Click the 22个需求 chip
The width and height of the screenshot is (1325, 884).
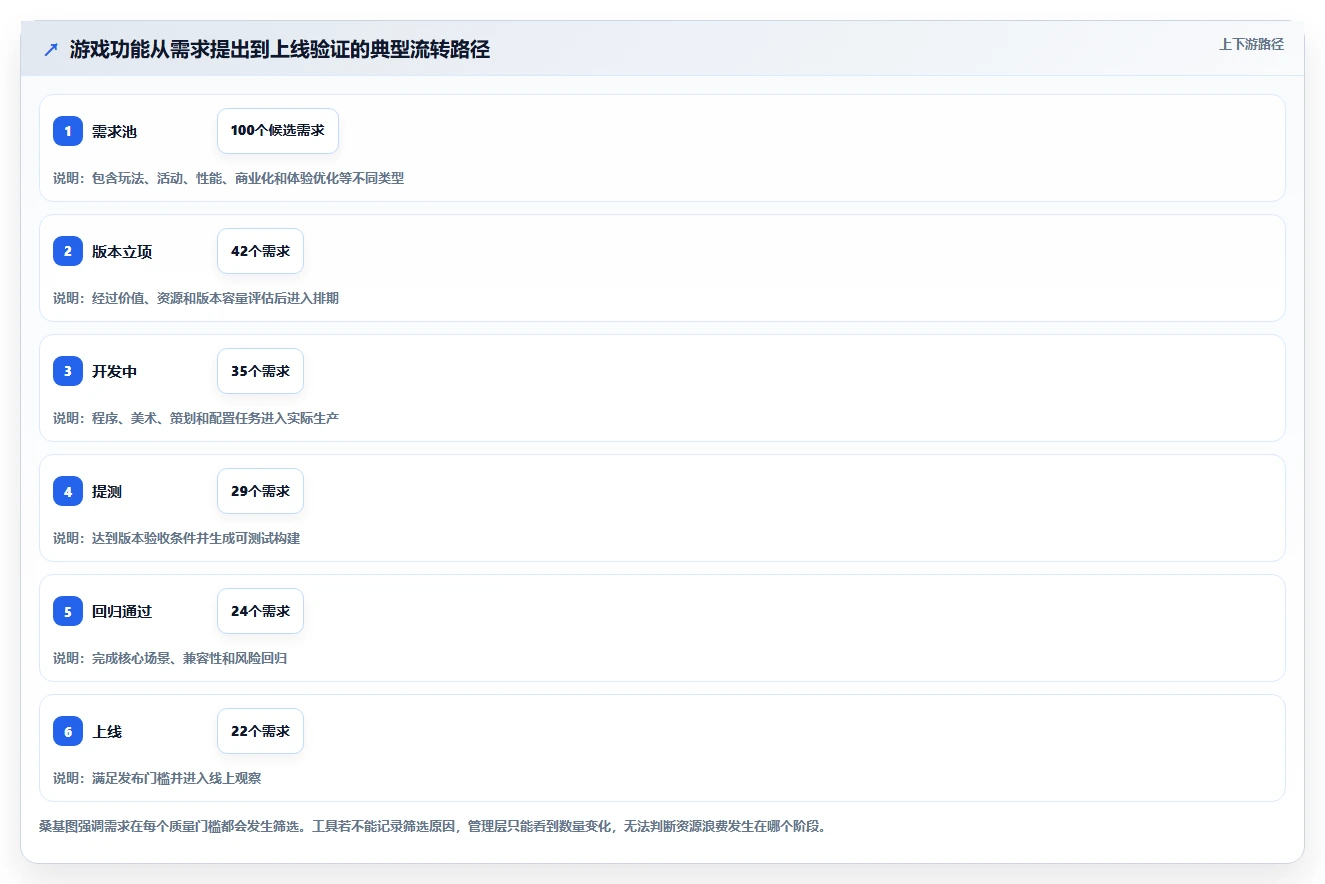[x=260, y=731]
